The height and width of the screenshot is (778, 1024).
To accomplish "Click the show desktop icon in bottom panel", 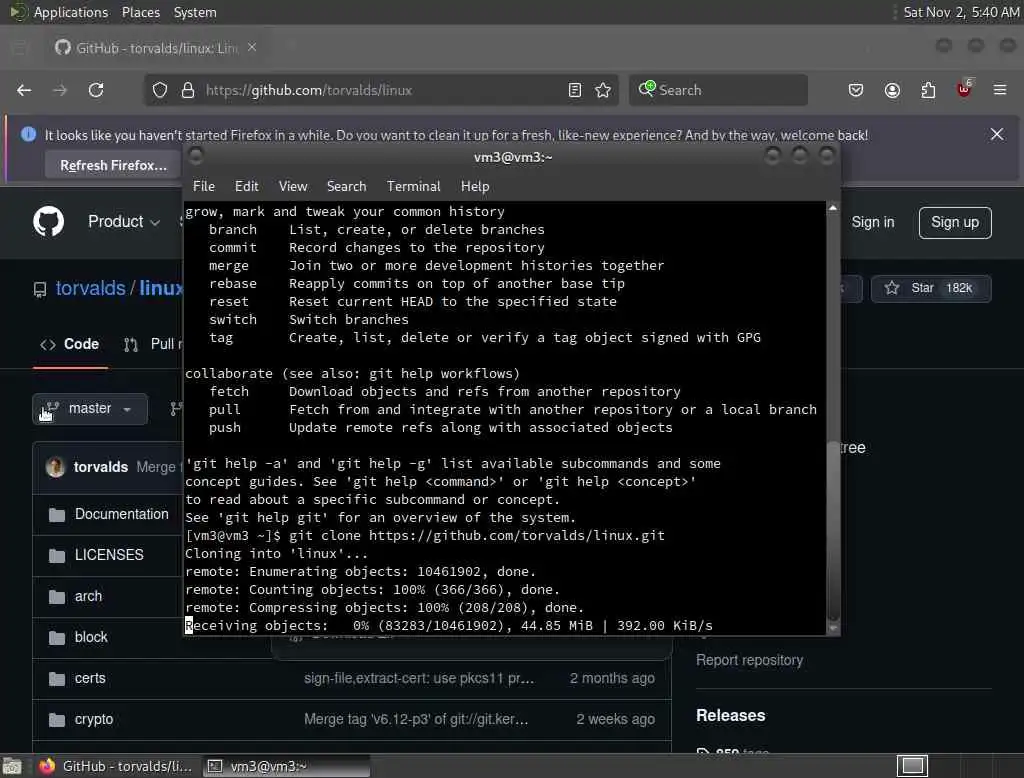I will pos(12,766).
